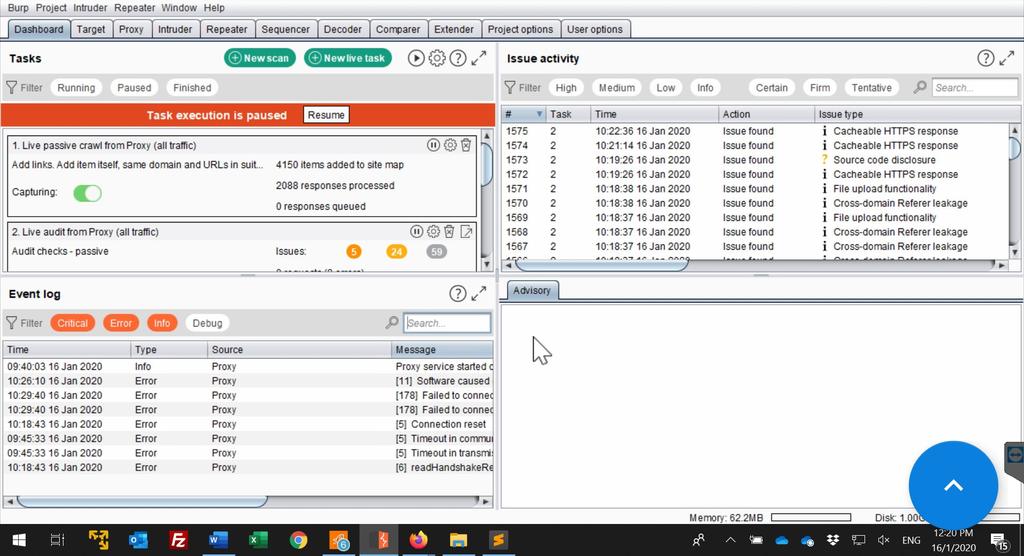Open Microsoft Word from the taskbar
Screen dimensions: 1024x556
pyautogui.click(x=217, y=540)
